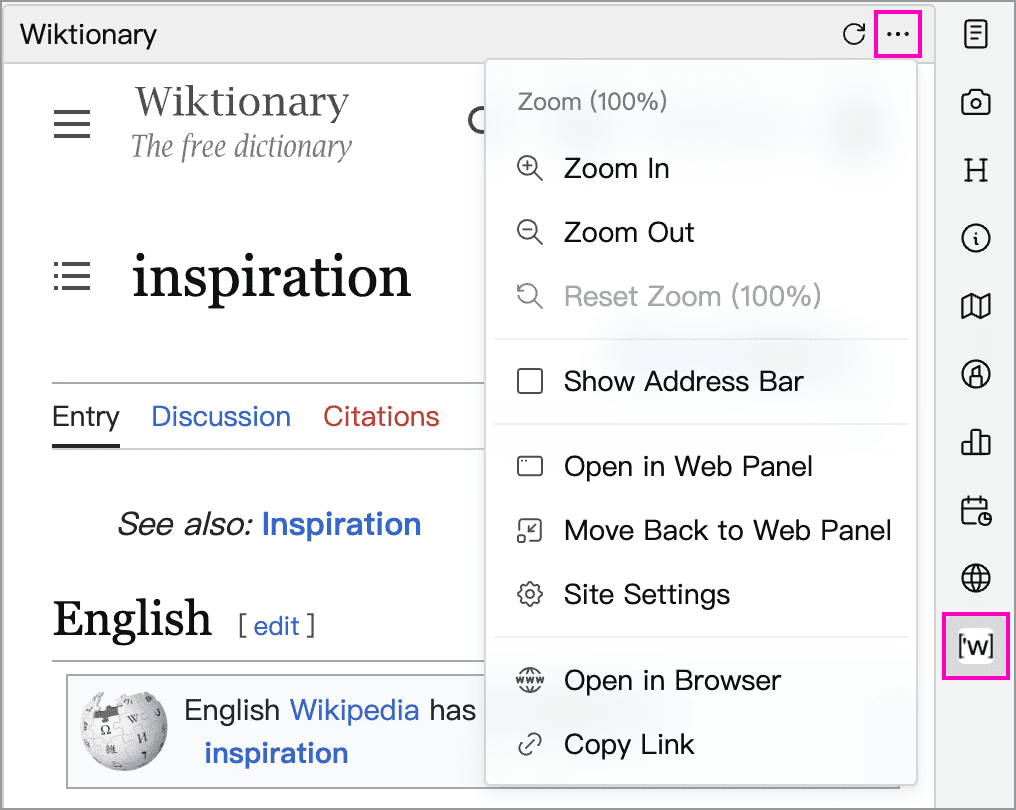
Task: Click the edit link beside English
Action: tap(276, 626)
